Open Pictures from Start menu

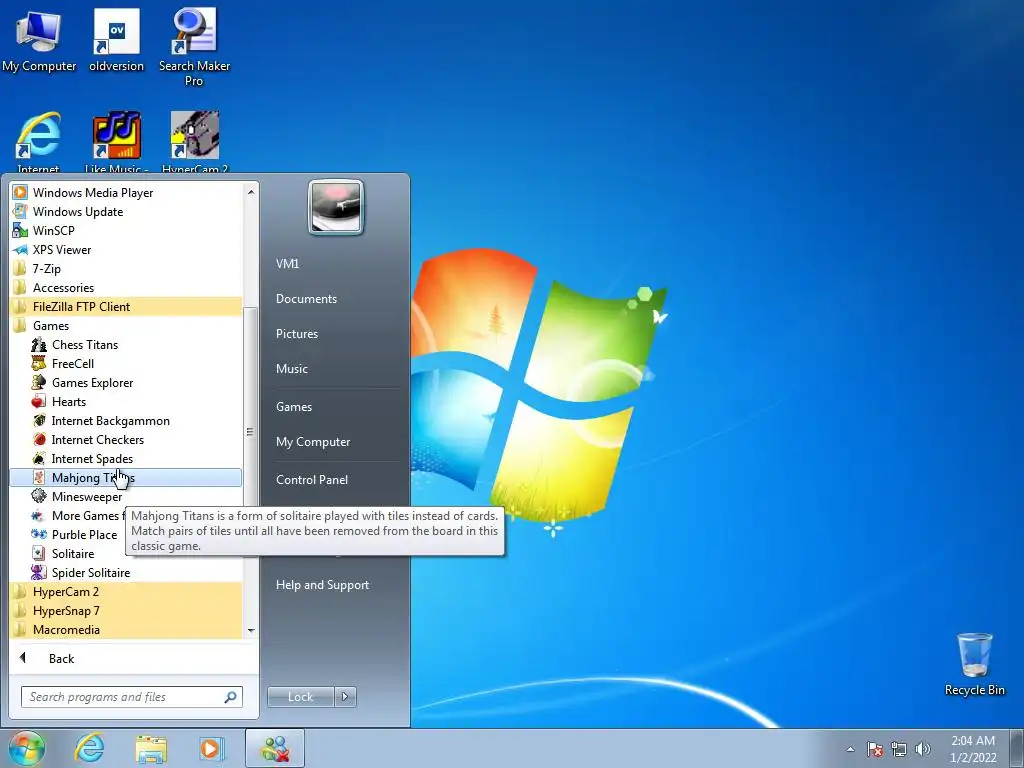click(297, 334)
